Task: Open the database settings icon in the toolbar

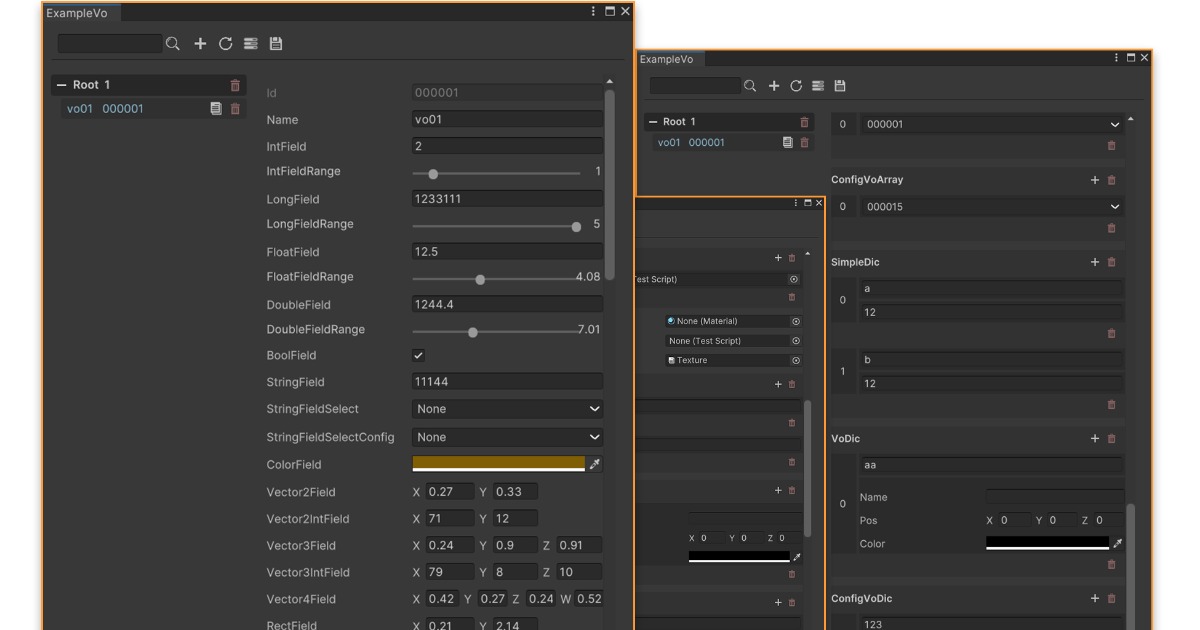Action: (x=250, y=44)
